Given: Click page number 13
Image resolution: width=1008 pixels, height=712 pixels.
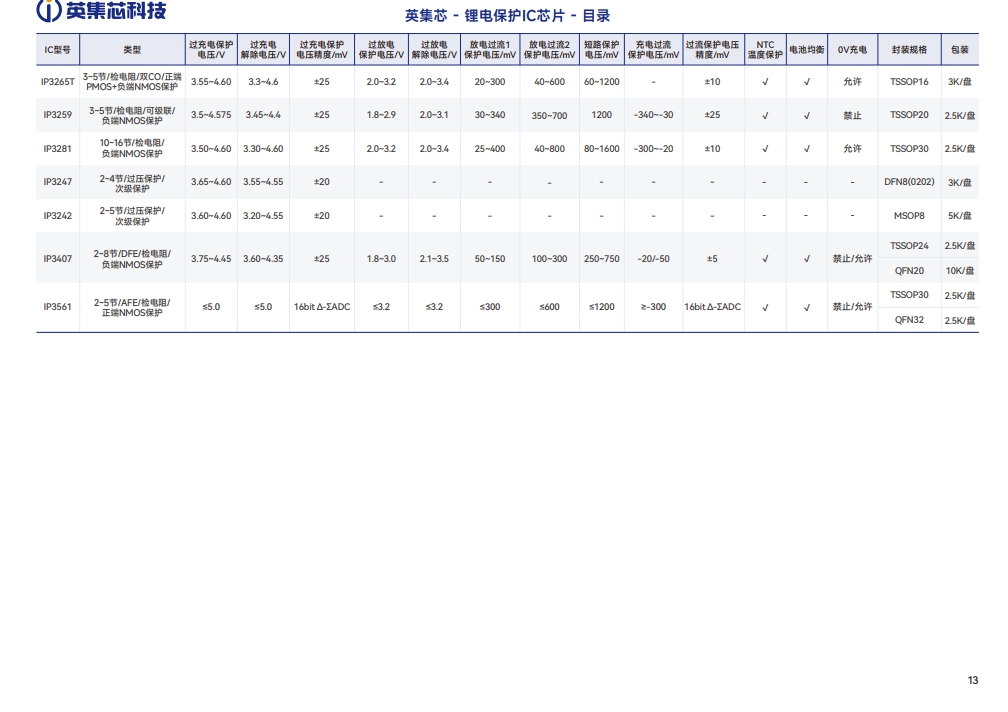Looking at the screenshot, I should point(973,680).
